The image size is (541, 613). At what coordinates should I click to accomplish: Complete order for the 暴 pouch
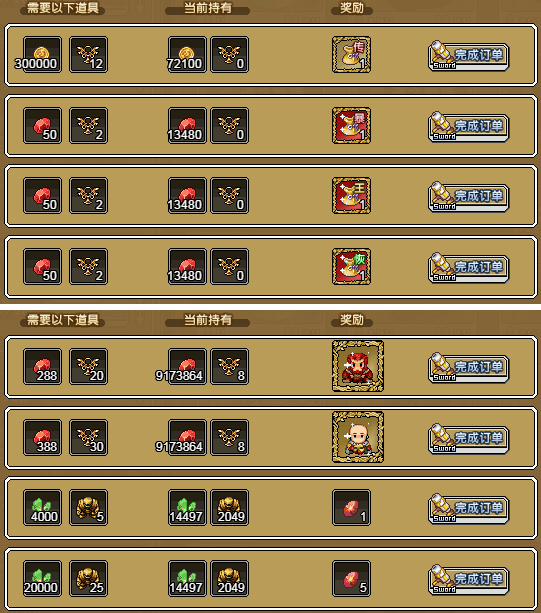(x=469, y=127)
